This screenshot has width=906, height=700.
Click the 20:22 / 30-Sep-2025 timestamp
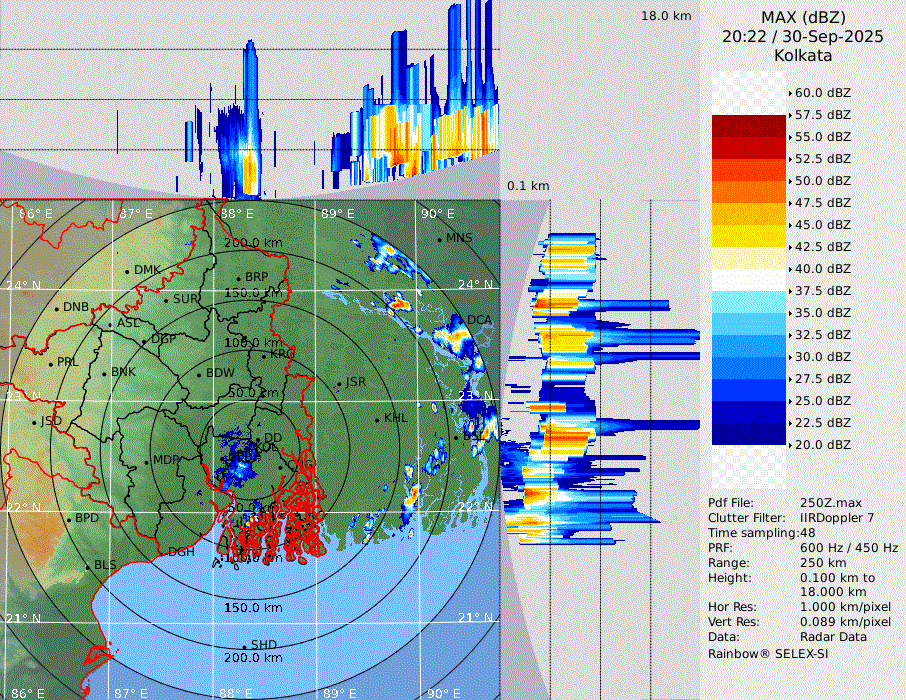(803, 36)
